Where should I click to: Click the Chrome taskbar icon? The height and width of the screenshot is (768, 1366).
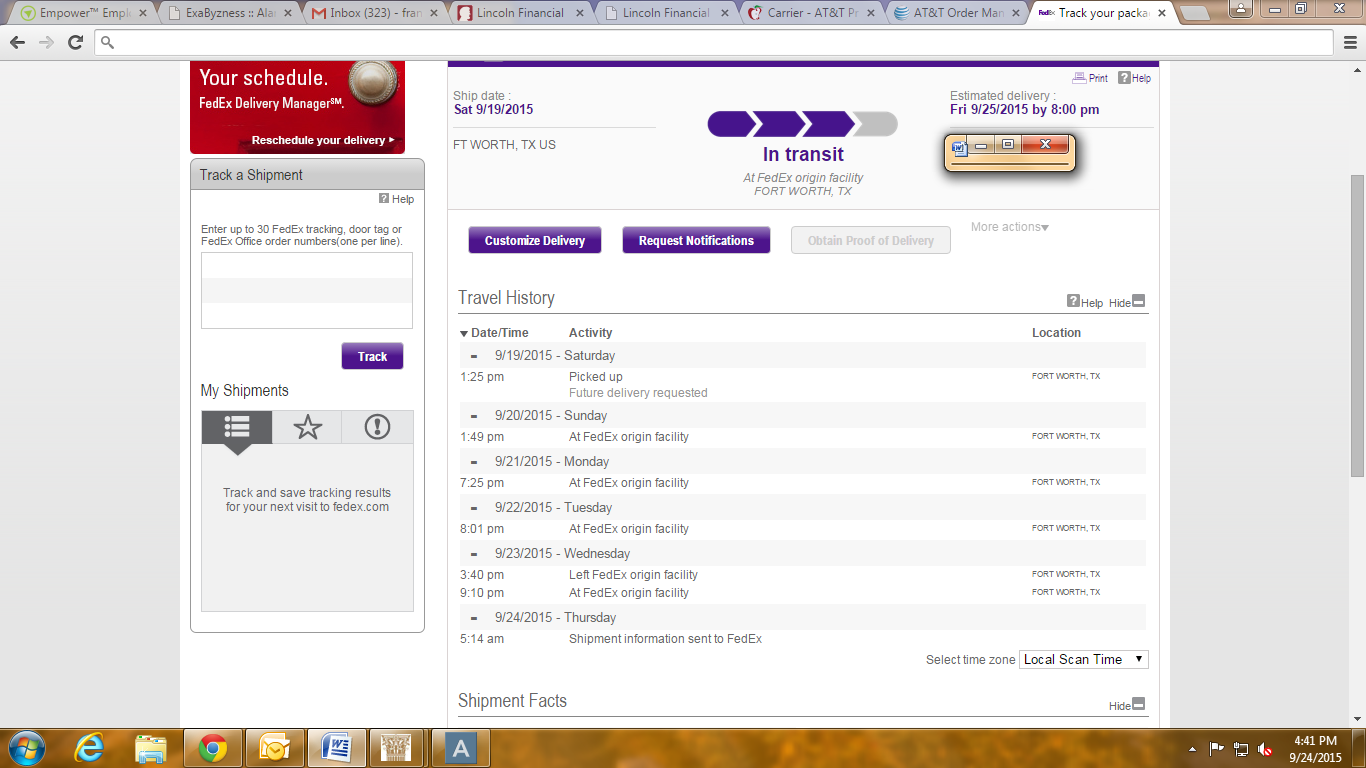[x=212, y=747]
